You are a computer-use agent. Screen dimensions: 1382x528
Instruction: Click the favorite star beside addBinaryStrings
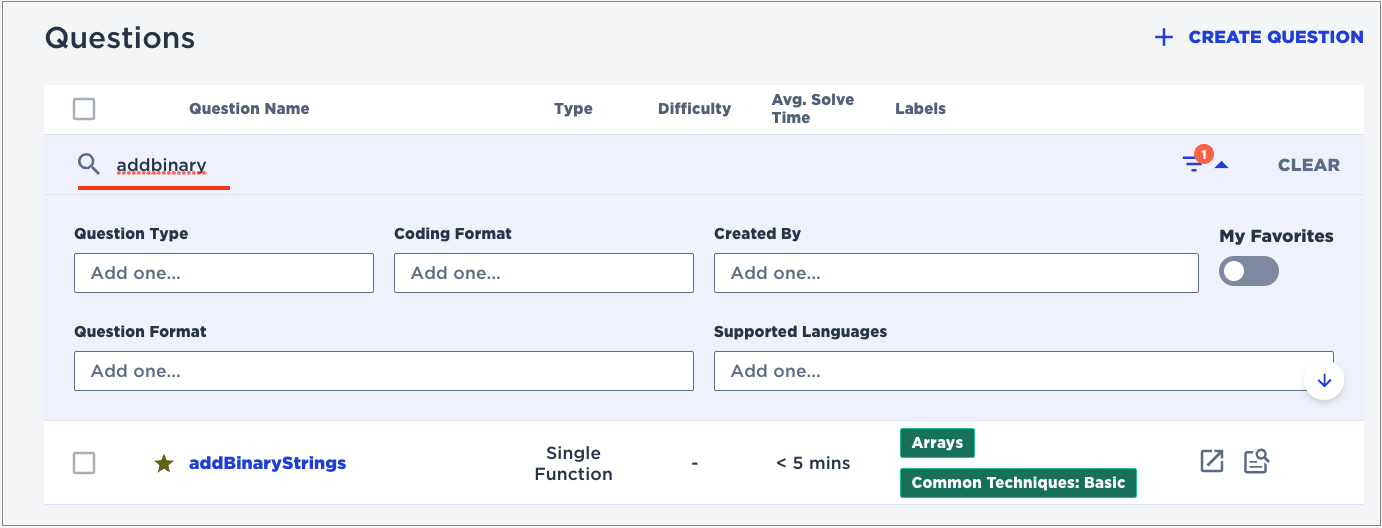164,463
